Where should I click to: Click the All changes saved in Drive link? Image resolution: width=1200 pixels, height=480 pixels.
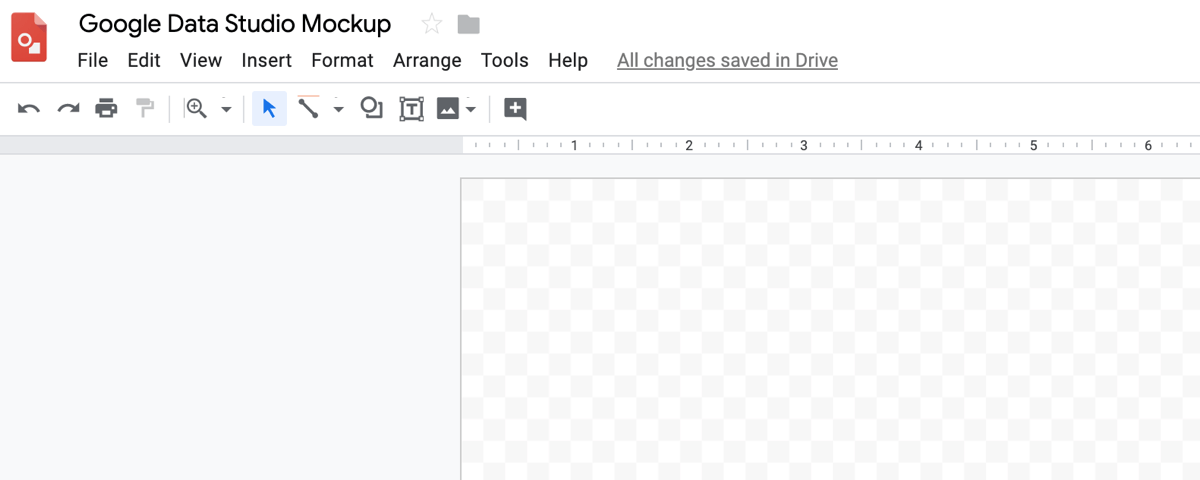(x=727, y=60)
